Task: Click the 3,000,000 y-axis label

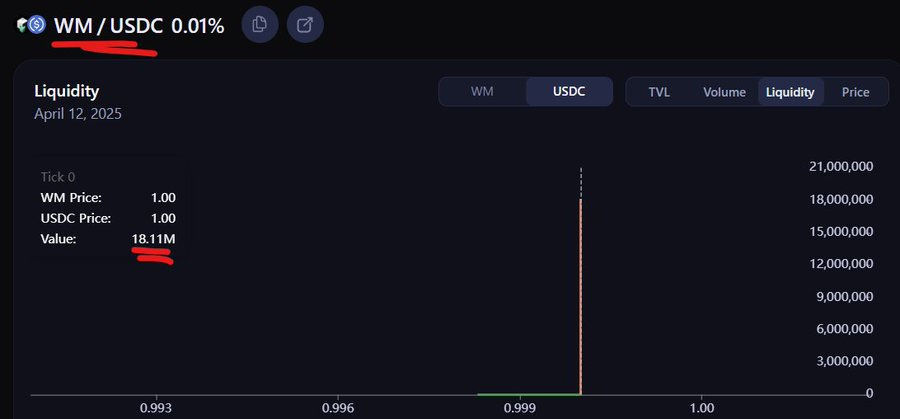Action: (845, 360)
